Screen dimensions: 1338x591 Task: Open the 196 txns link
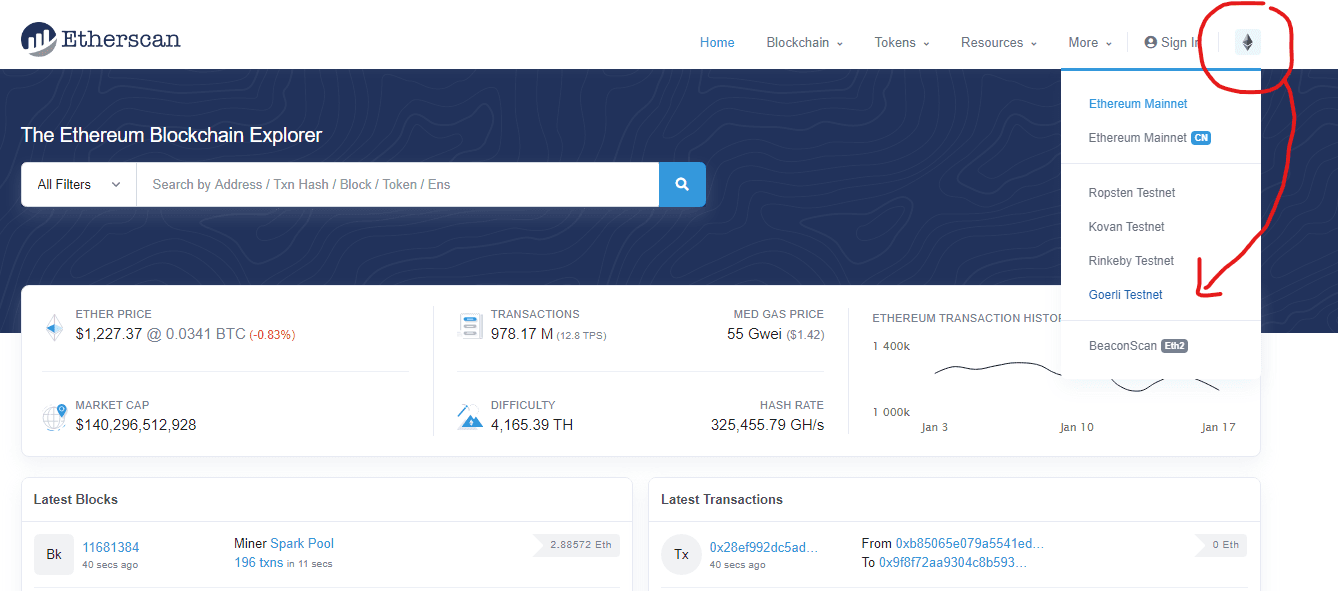pyautogui.click(x=259, y=563)
